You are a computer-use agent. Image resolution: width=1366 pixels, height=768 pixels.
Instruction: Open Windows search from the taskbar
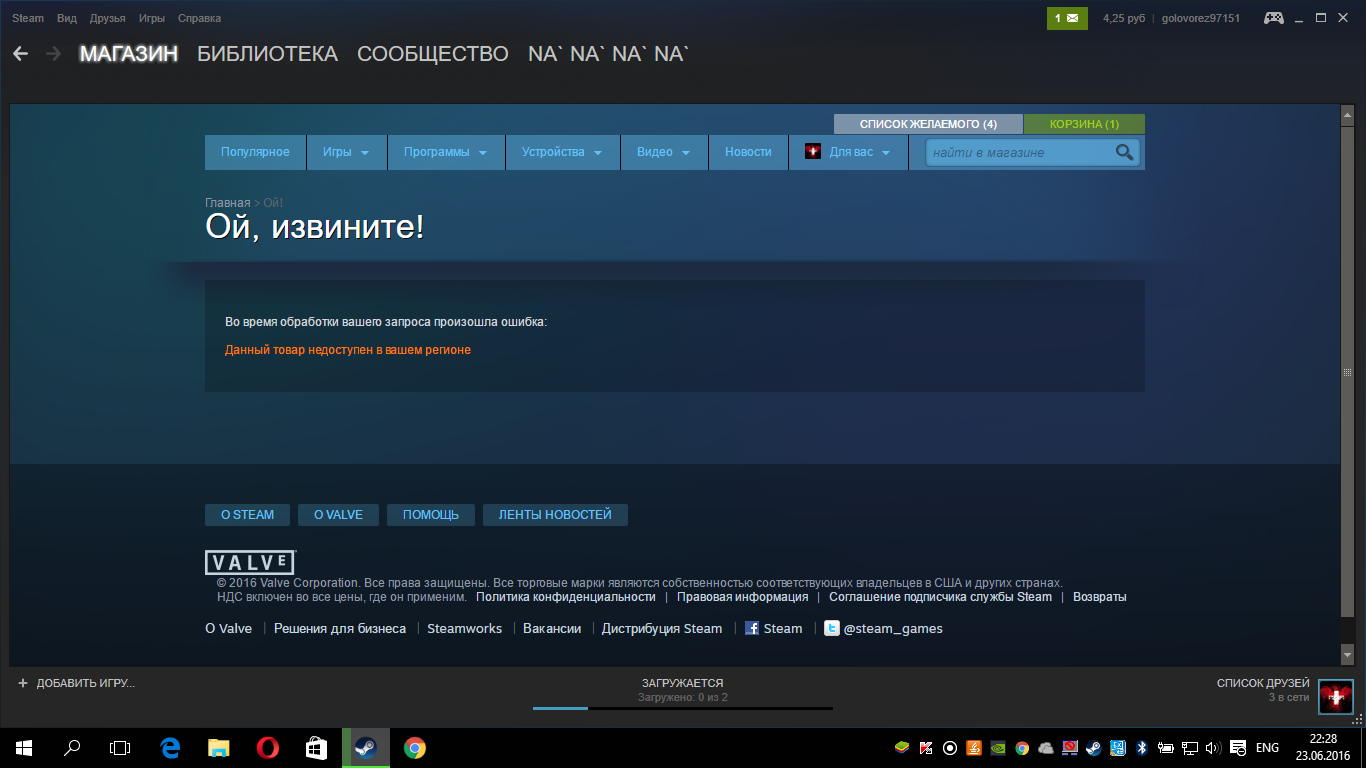click(72, 747)
